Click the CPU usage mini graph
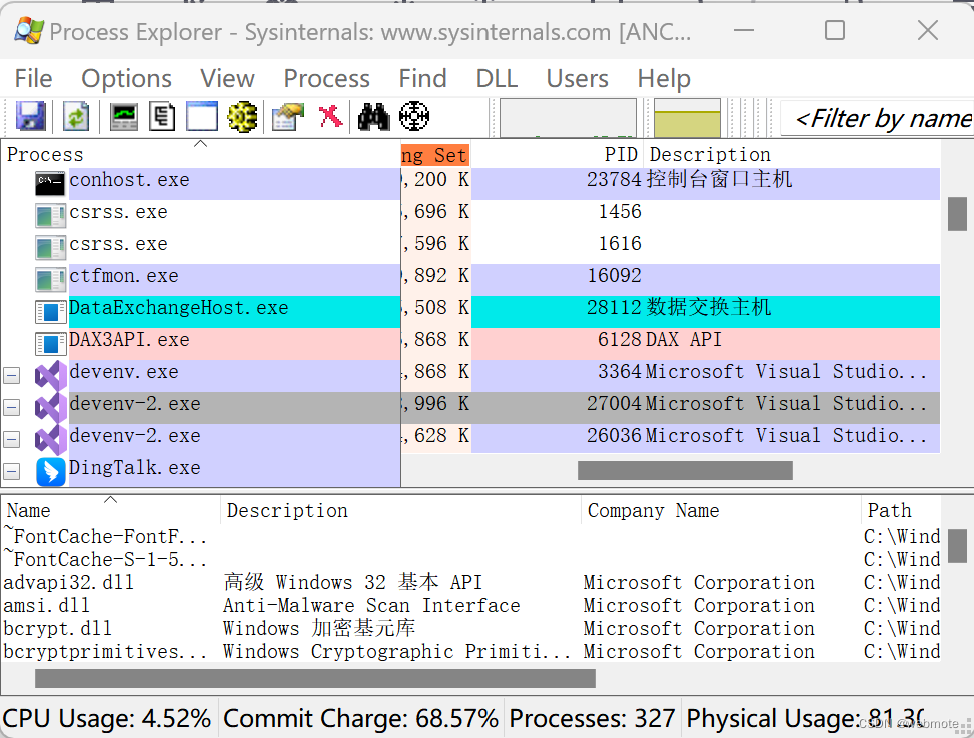 [568, 117]
